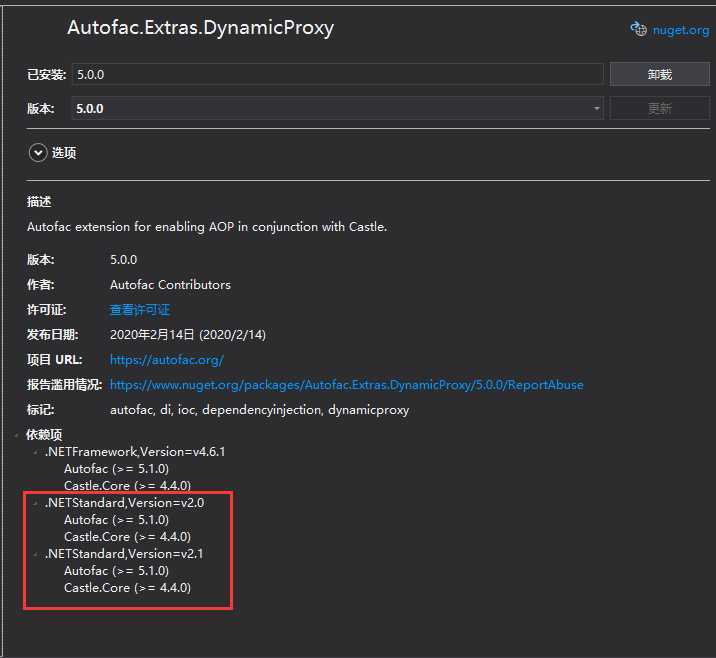Collapse the .NETStandard v2.0 node
Screen dimensions: 716x658
pyautogui.click(x=35, y=503)
